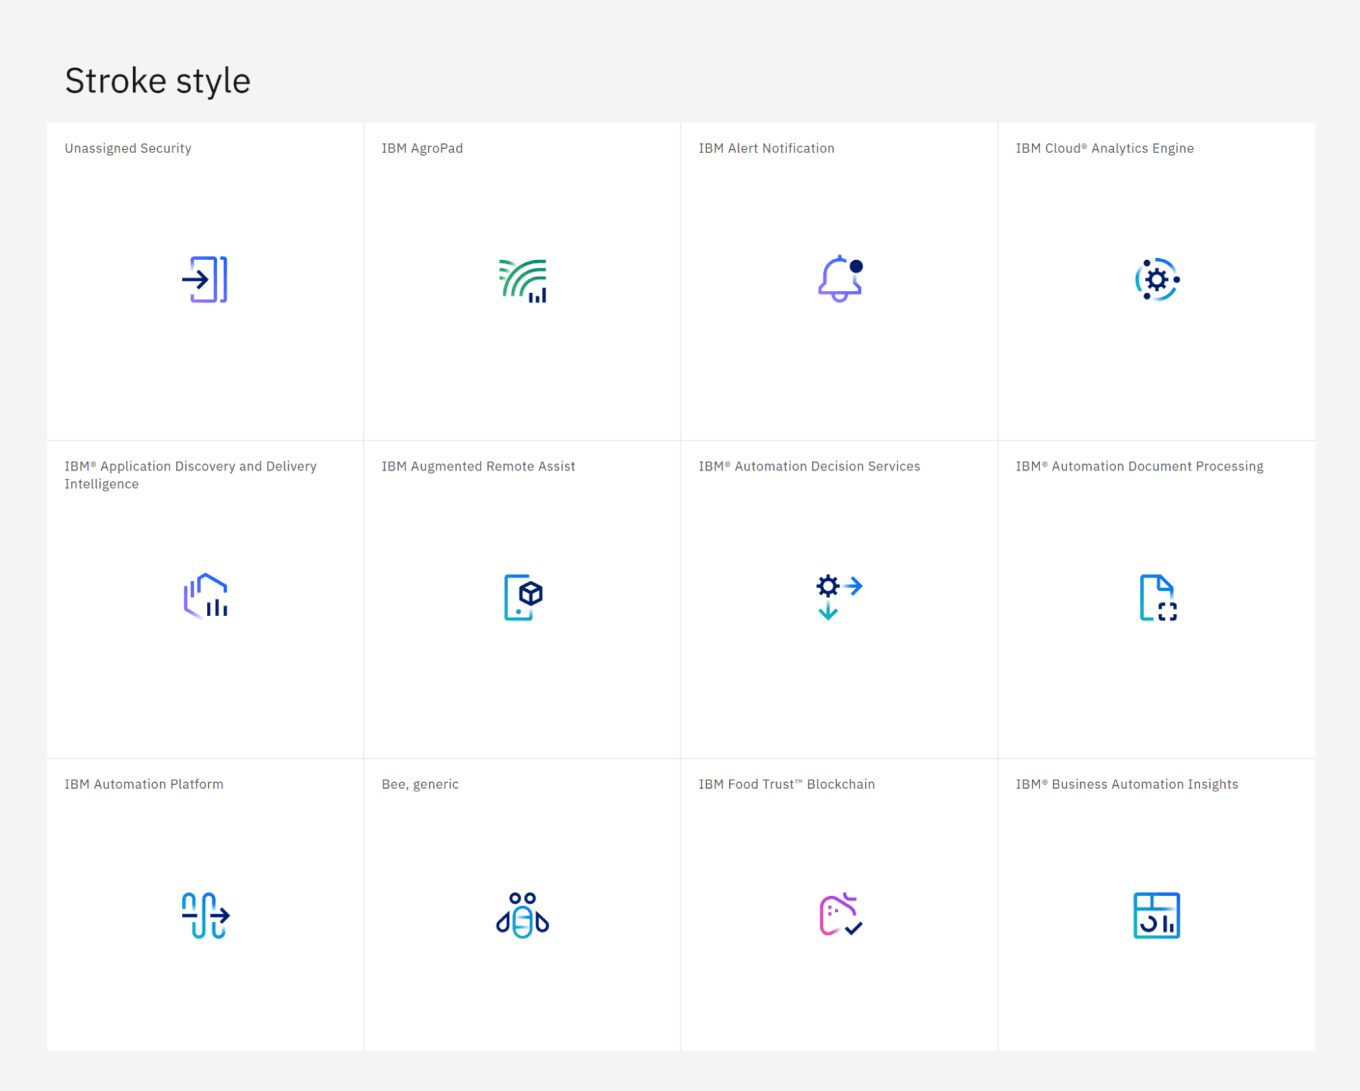Click the IBM Automation Platform icon
Image resolution: width=1360 pixels, height=1091 pixels.
(x=205, y=915)
